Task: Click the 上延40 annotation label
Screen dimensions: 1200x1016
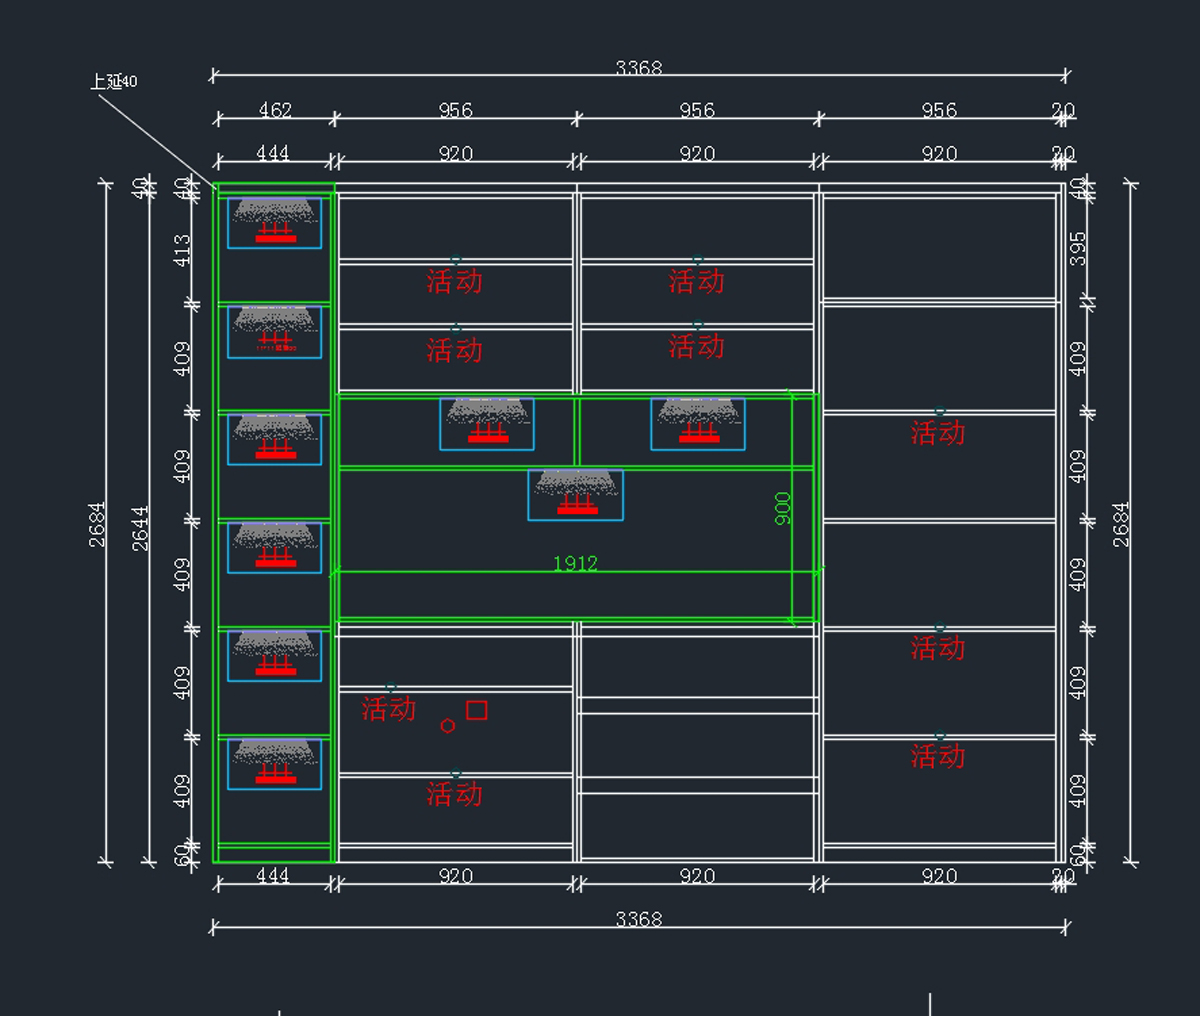Action: [113, 82]
